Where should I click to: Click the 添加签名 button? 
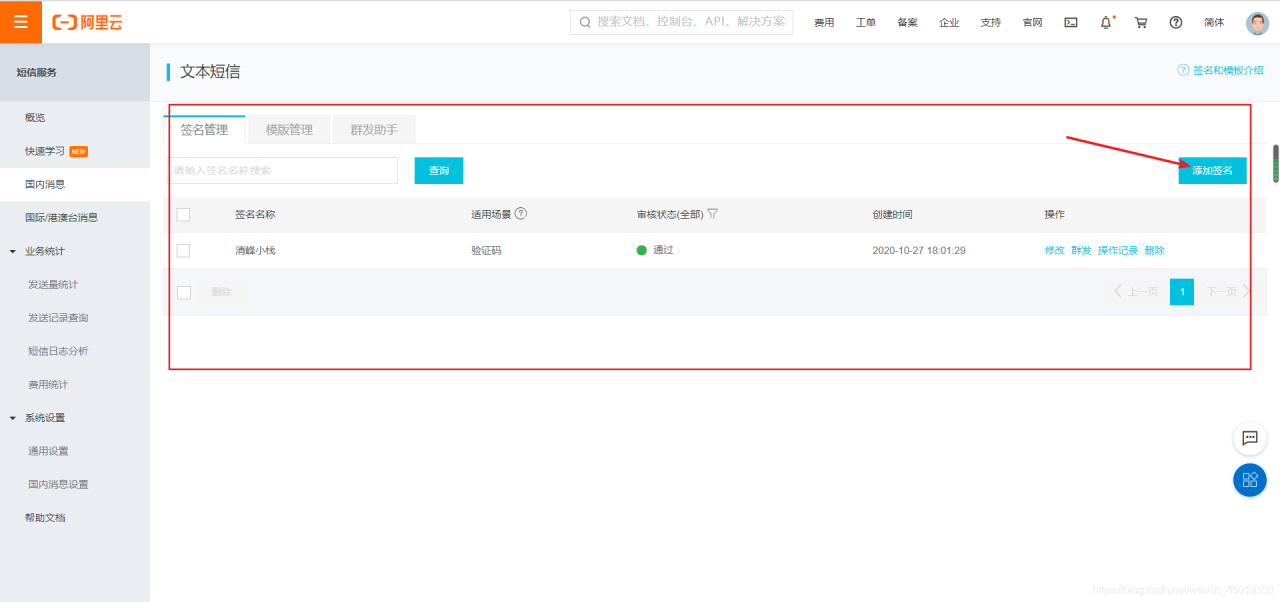click(x=1213, y=171)
